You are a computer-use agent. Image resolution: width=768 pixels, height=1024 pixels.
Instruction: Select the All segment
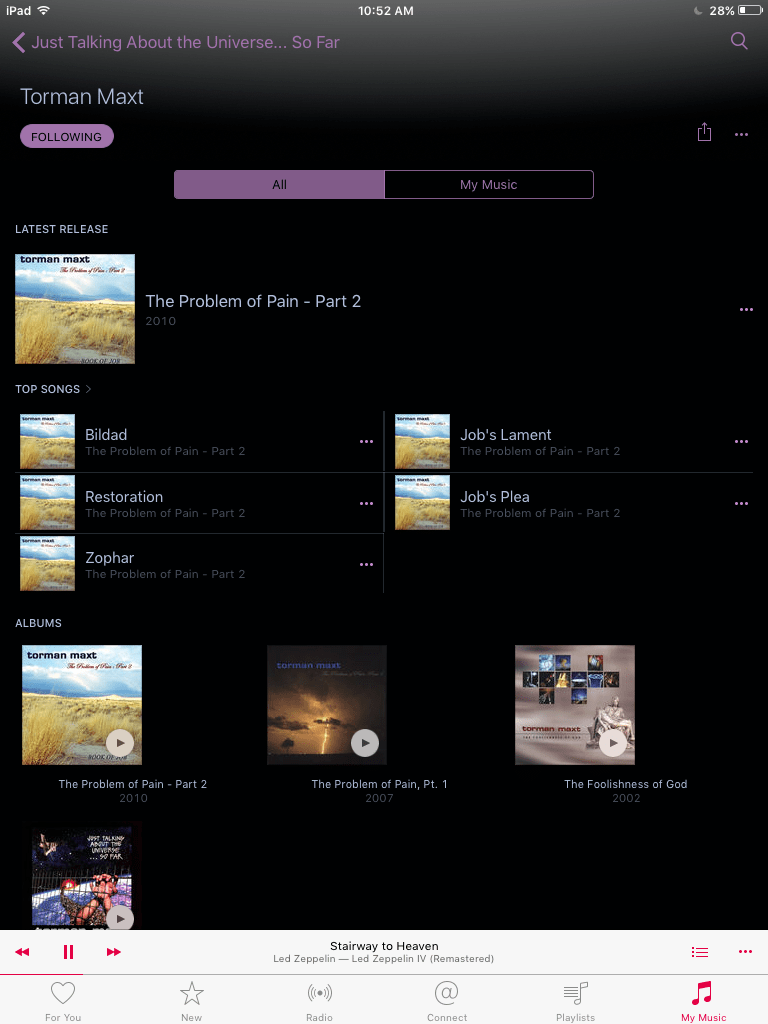click(280, 184)
